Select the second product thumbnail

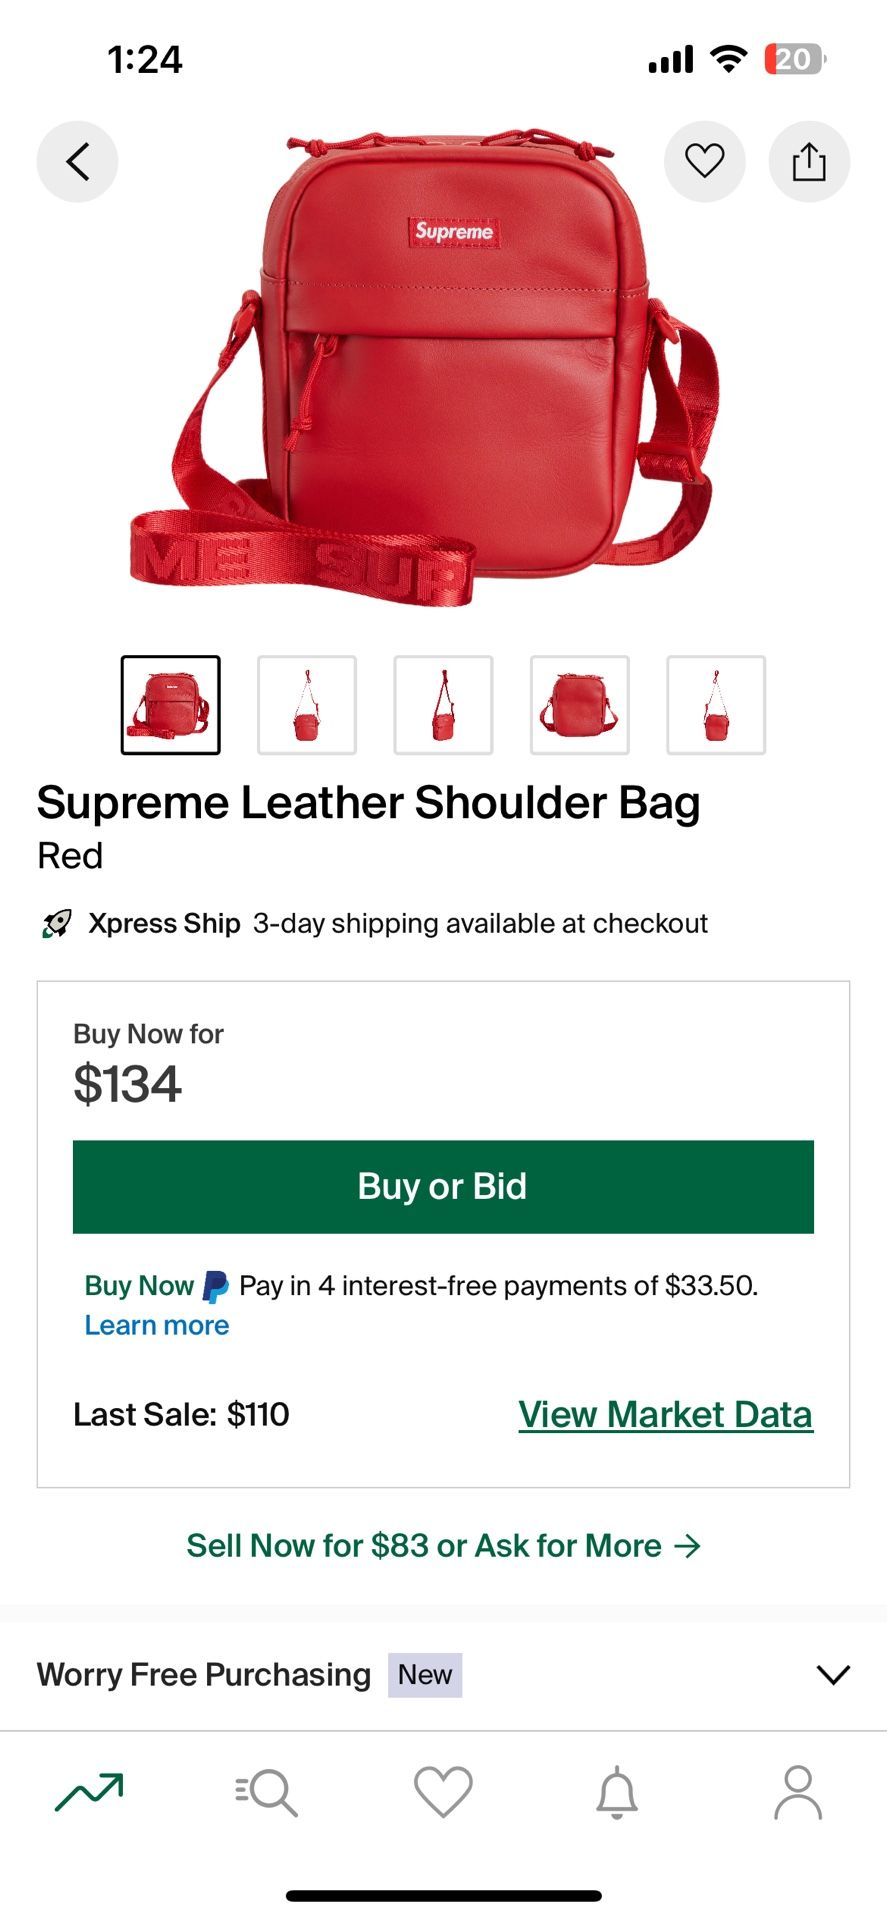pyautogui.click(x=307, y=705)
